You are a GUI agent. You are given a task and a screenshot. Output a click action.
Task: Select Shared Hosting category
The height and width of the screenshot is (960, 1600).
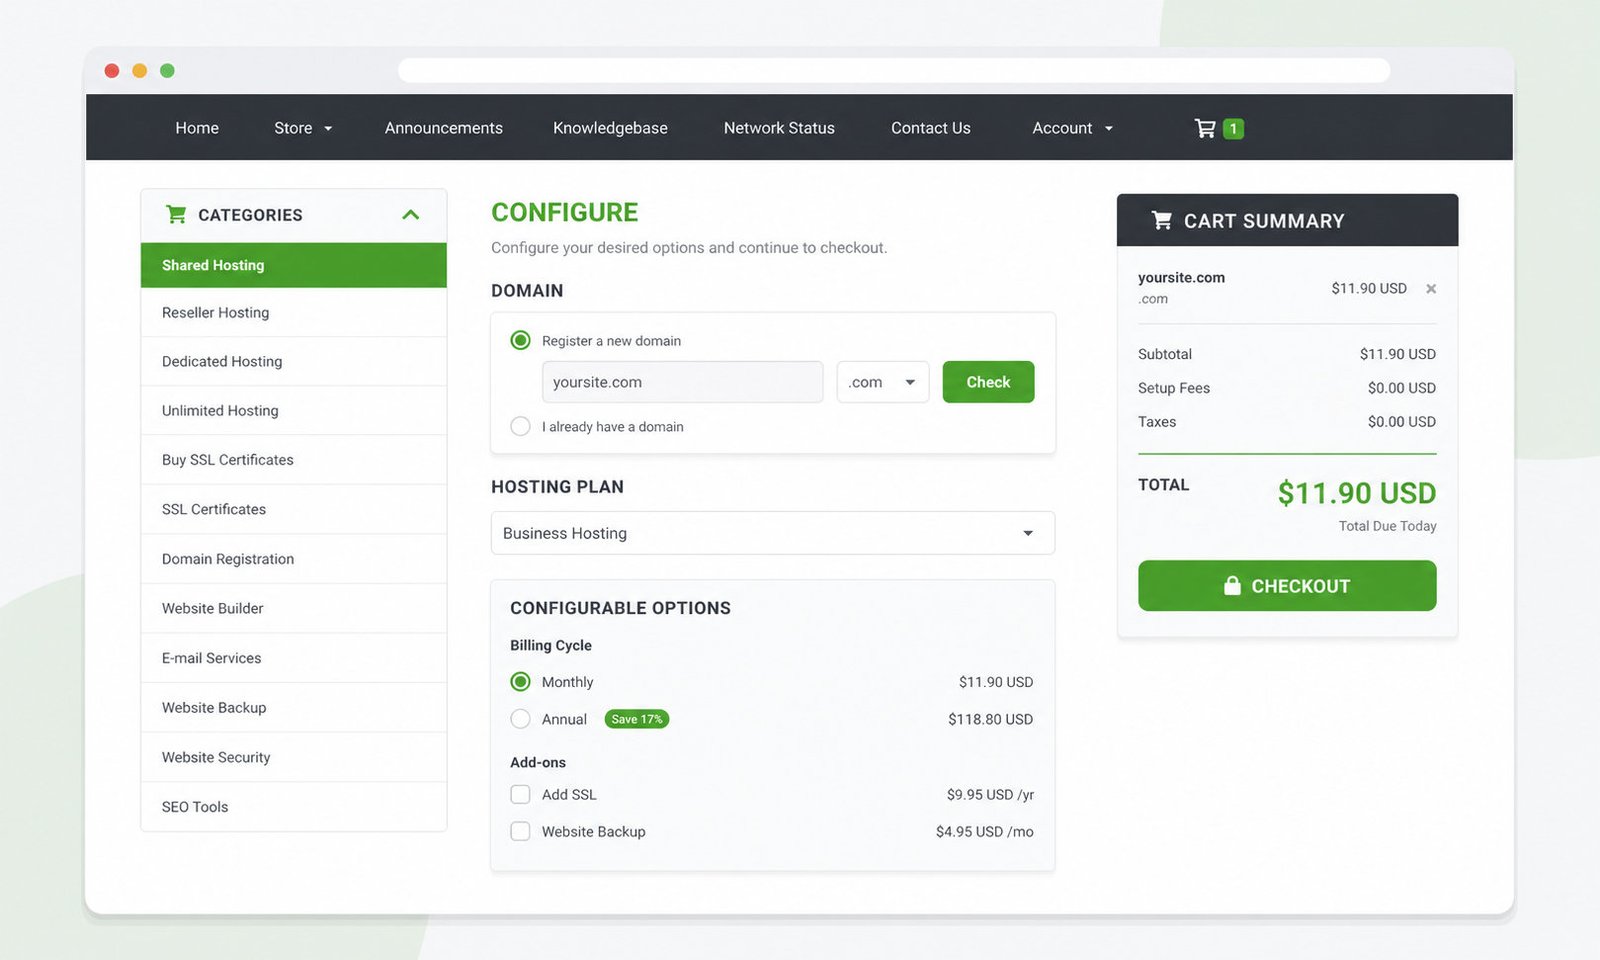294,265
